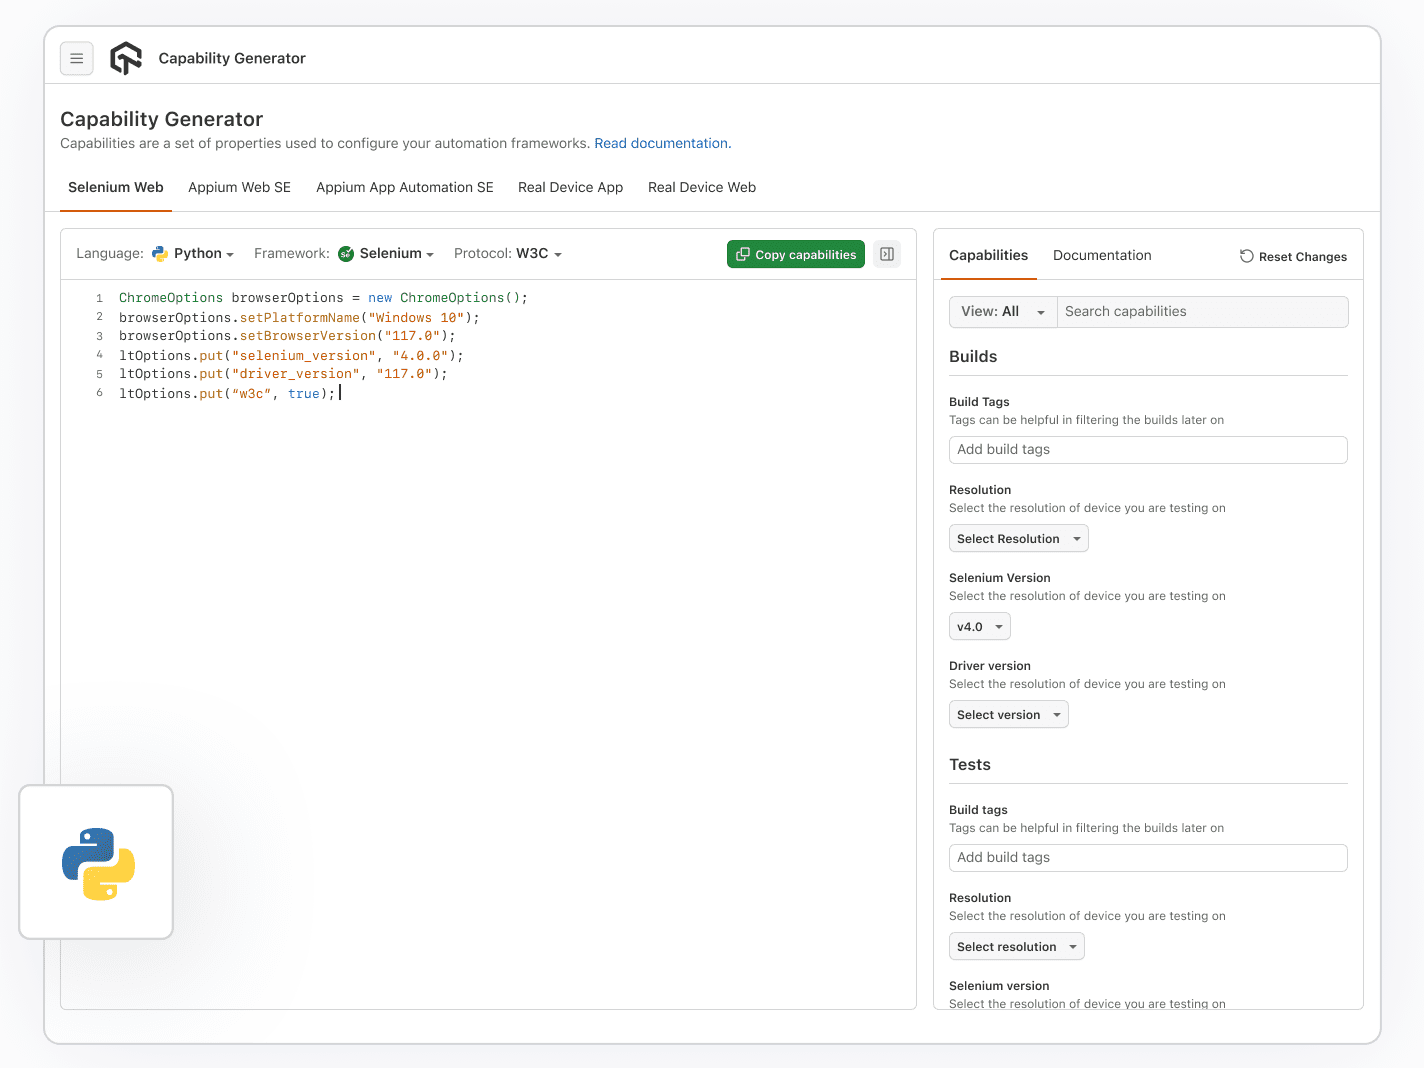Open the Read documentation link
The height and width of the screenshot is (1068, 1424).
click(663, 144)
